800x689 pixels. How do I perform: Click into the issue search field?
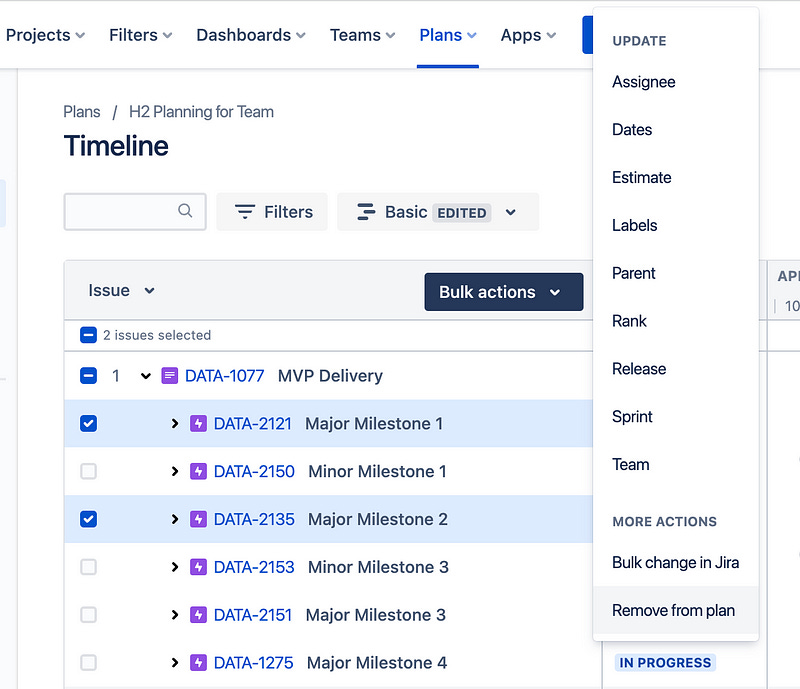tap(135, 212)
